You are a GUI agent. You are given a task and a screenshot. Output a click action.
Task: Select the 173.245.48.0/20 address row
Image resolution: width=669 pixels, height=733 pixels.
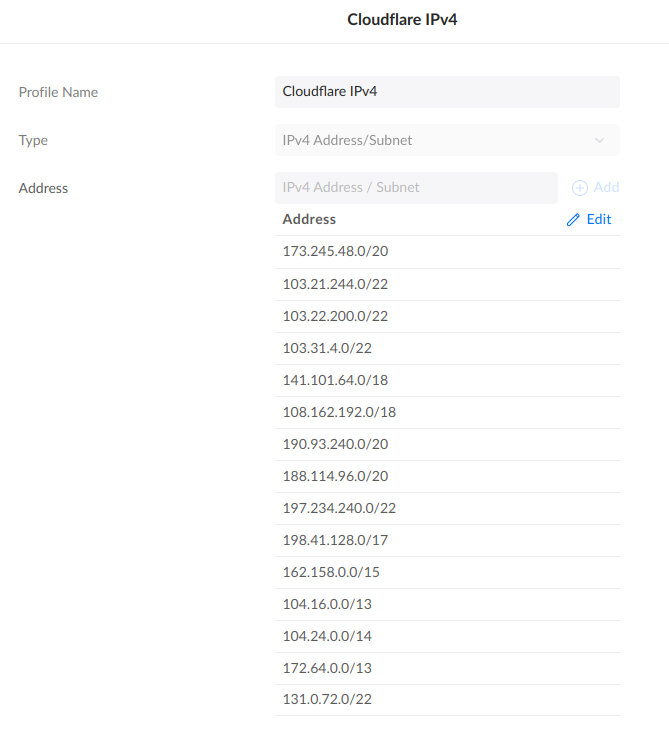[335, 252]
